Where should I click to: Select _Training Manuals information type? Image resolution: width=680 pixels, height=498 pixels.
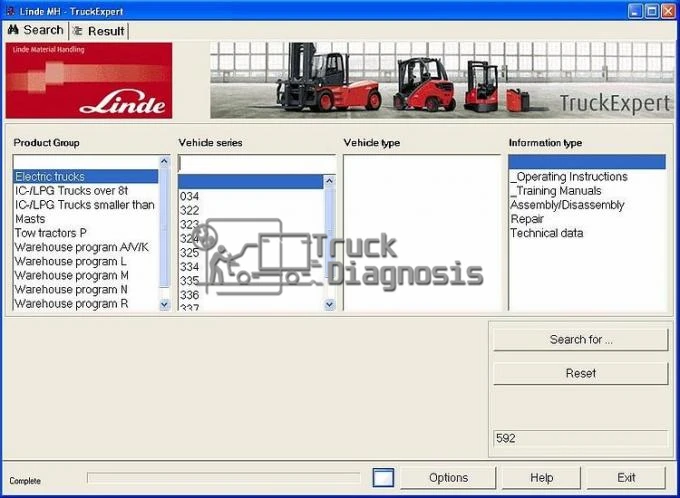587,190
